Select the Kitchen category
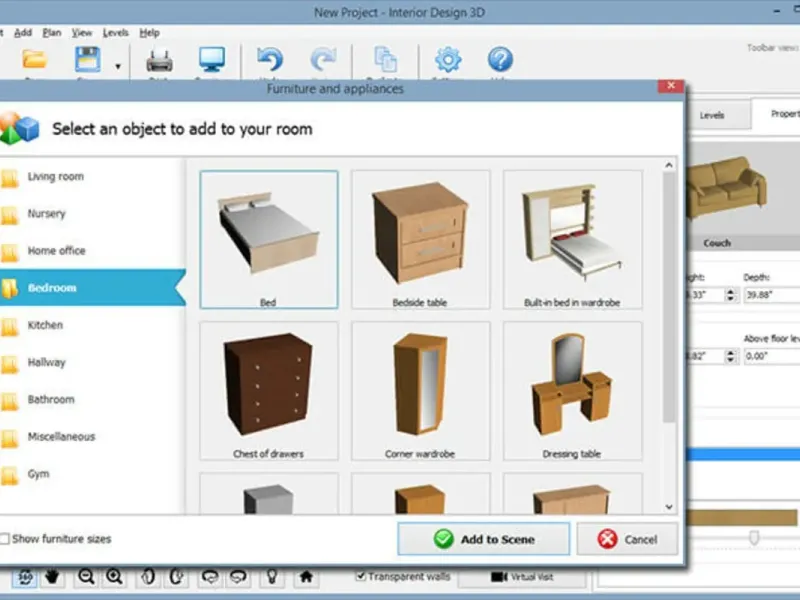The image size is (800, 600). click(x=92, y=325)
